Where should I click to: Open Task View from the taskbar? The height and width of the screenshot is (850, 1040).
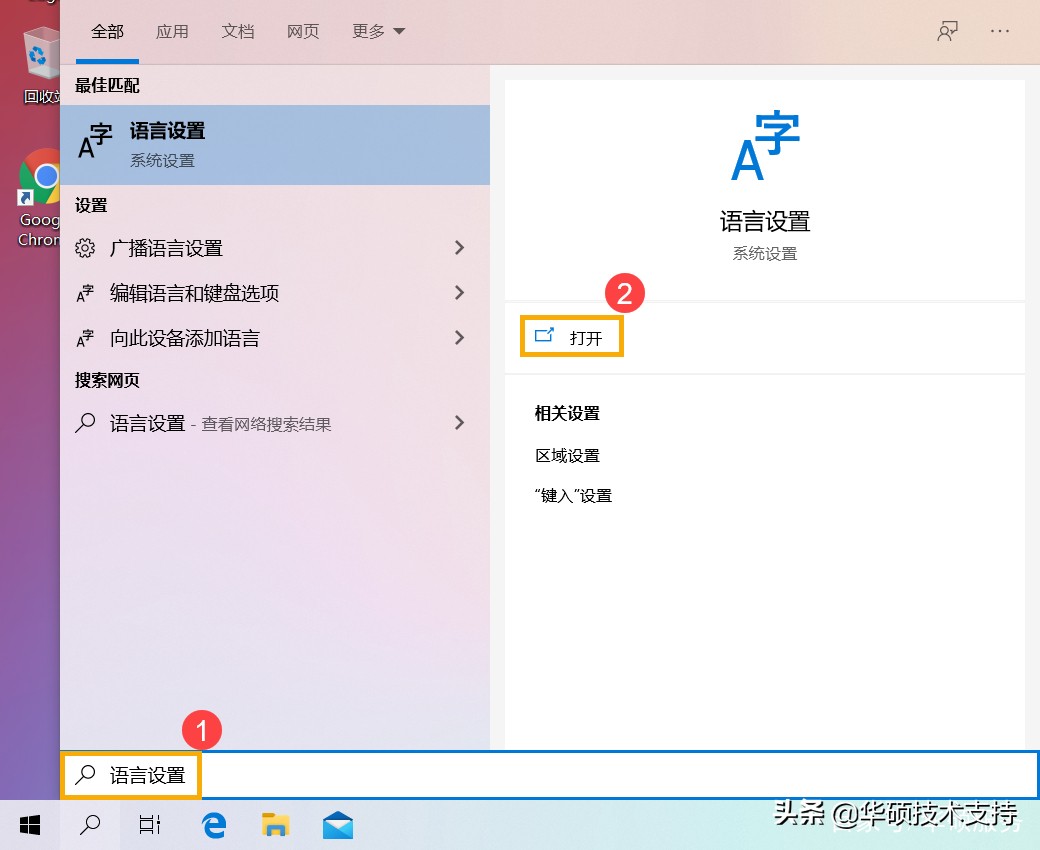pyautogui.click(x=149, y=825)
